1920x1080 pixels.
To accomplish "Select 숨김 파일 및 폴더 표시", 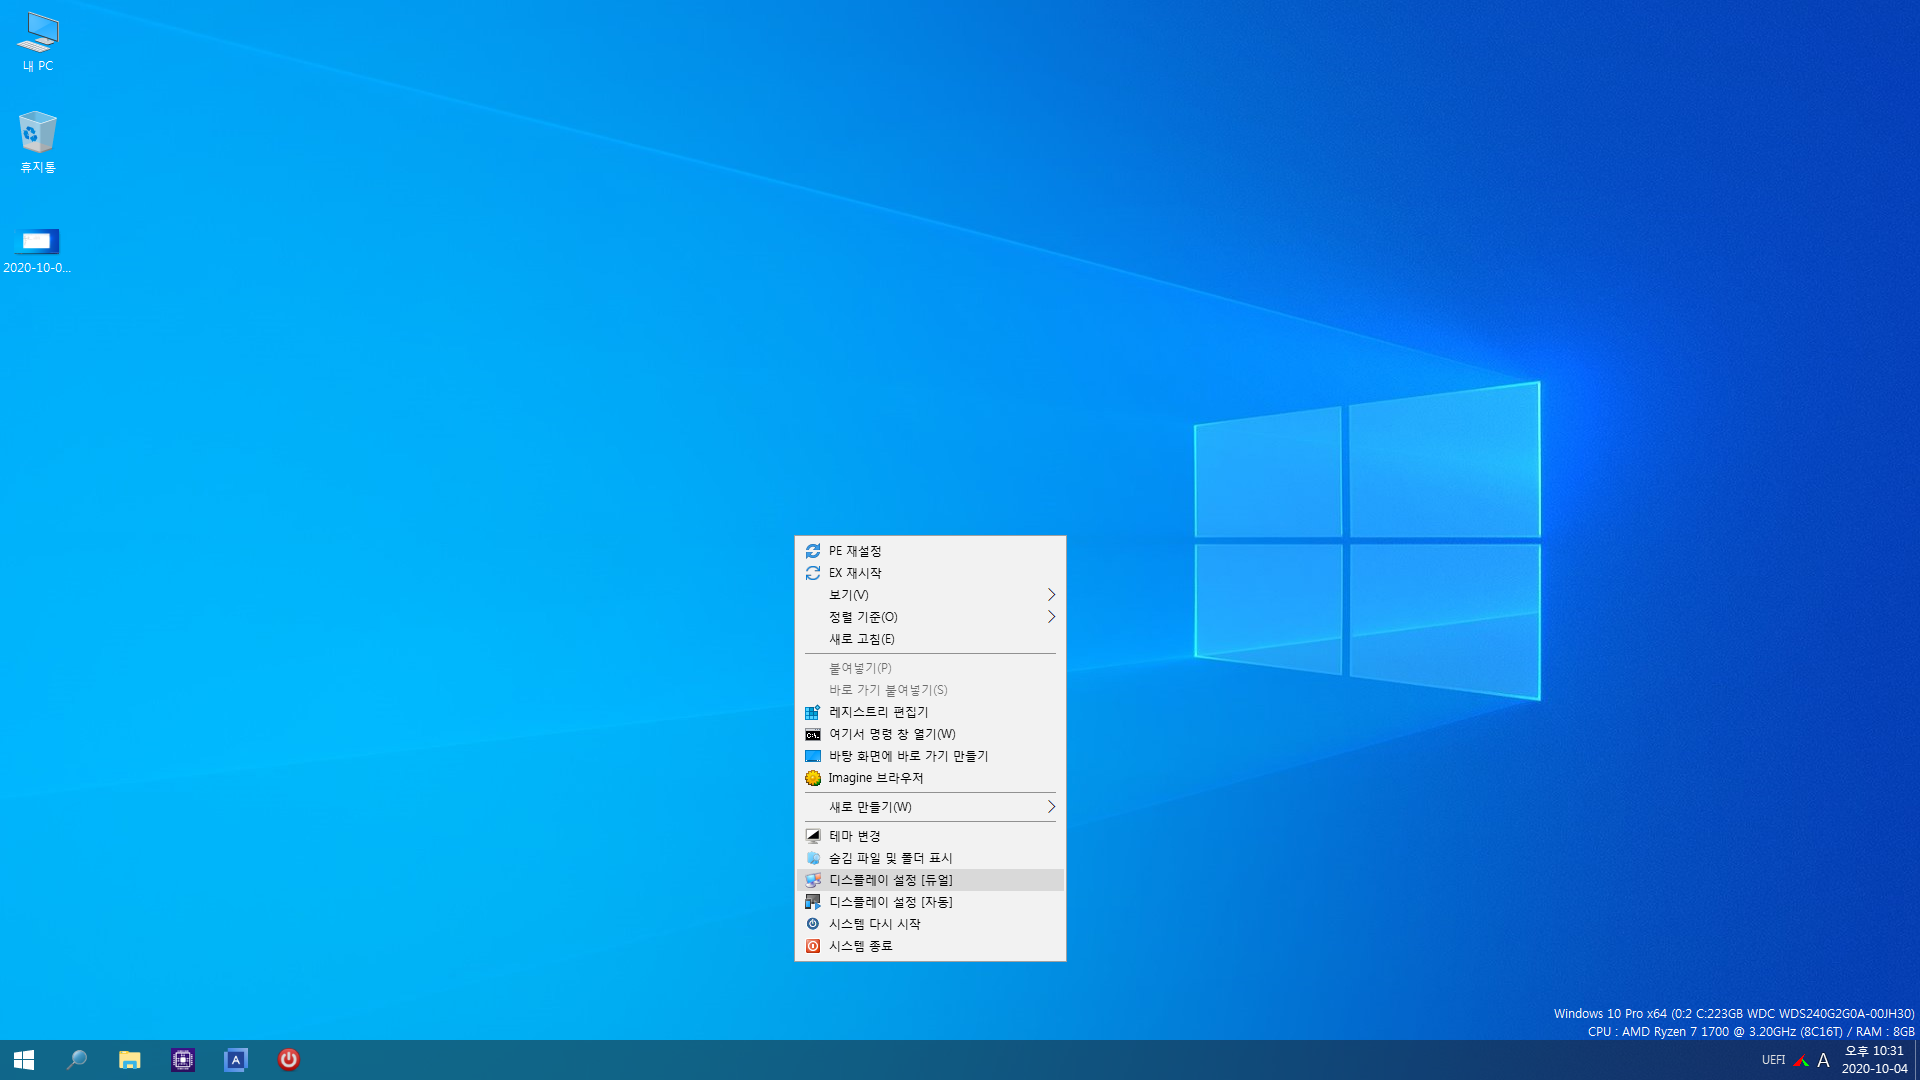I will [930, 858].
